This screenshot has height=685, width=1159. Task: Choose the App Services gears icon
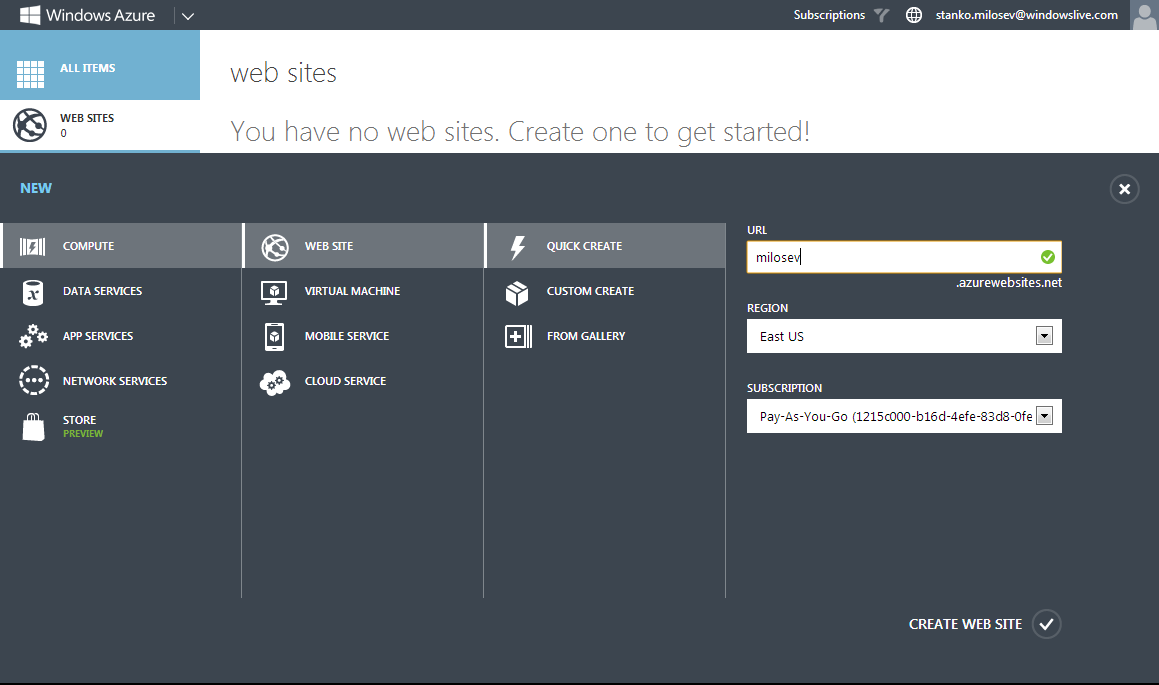pos(33,336)
